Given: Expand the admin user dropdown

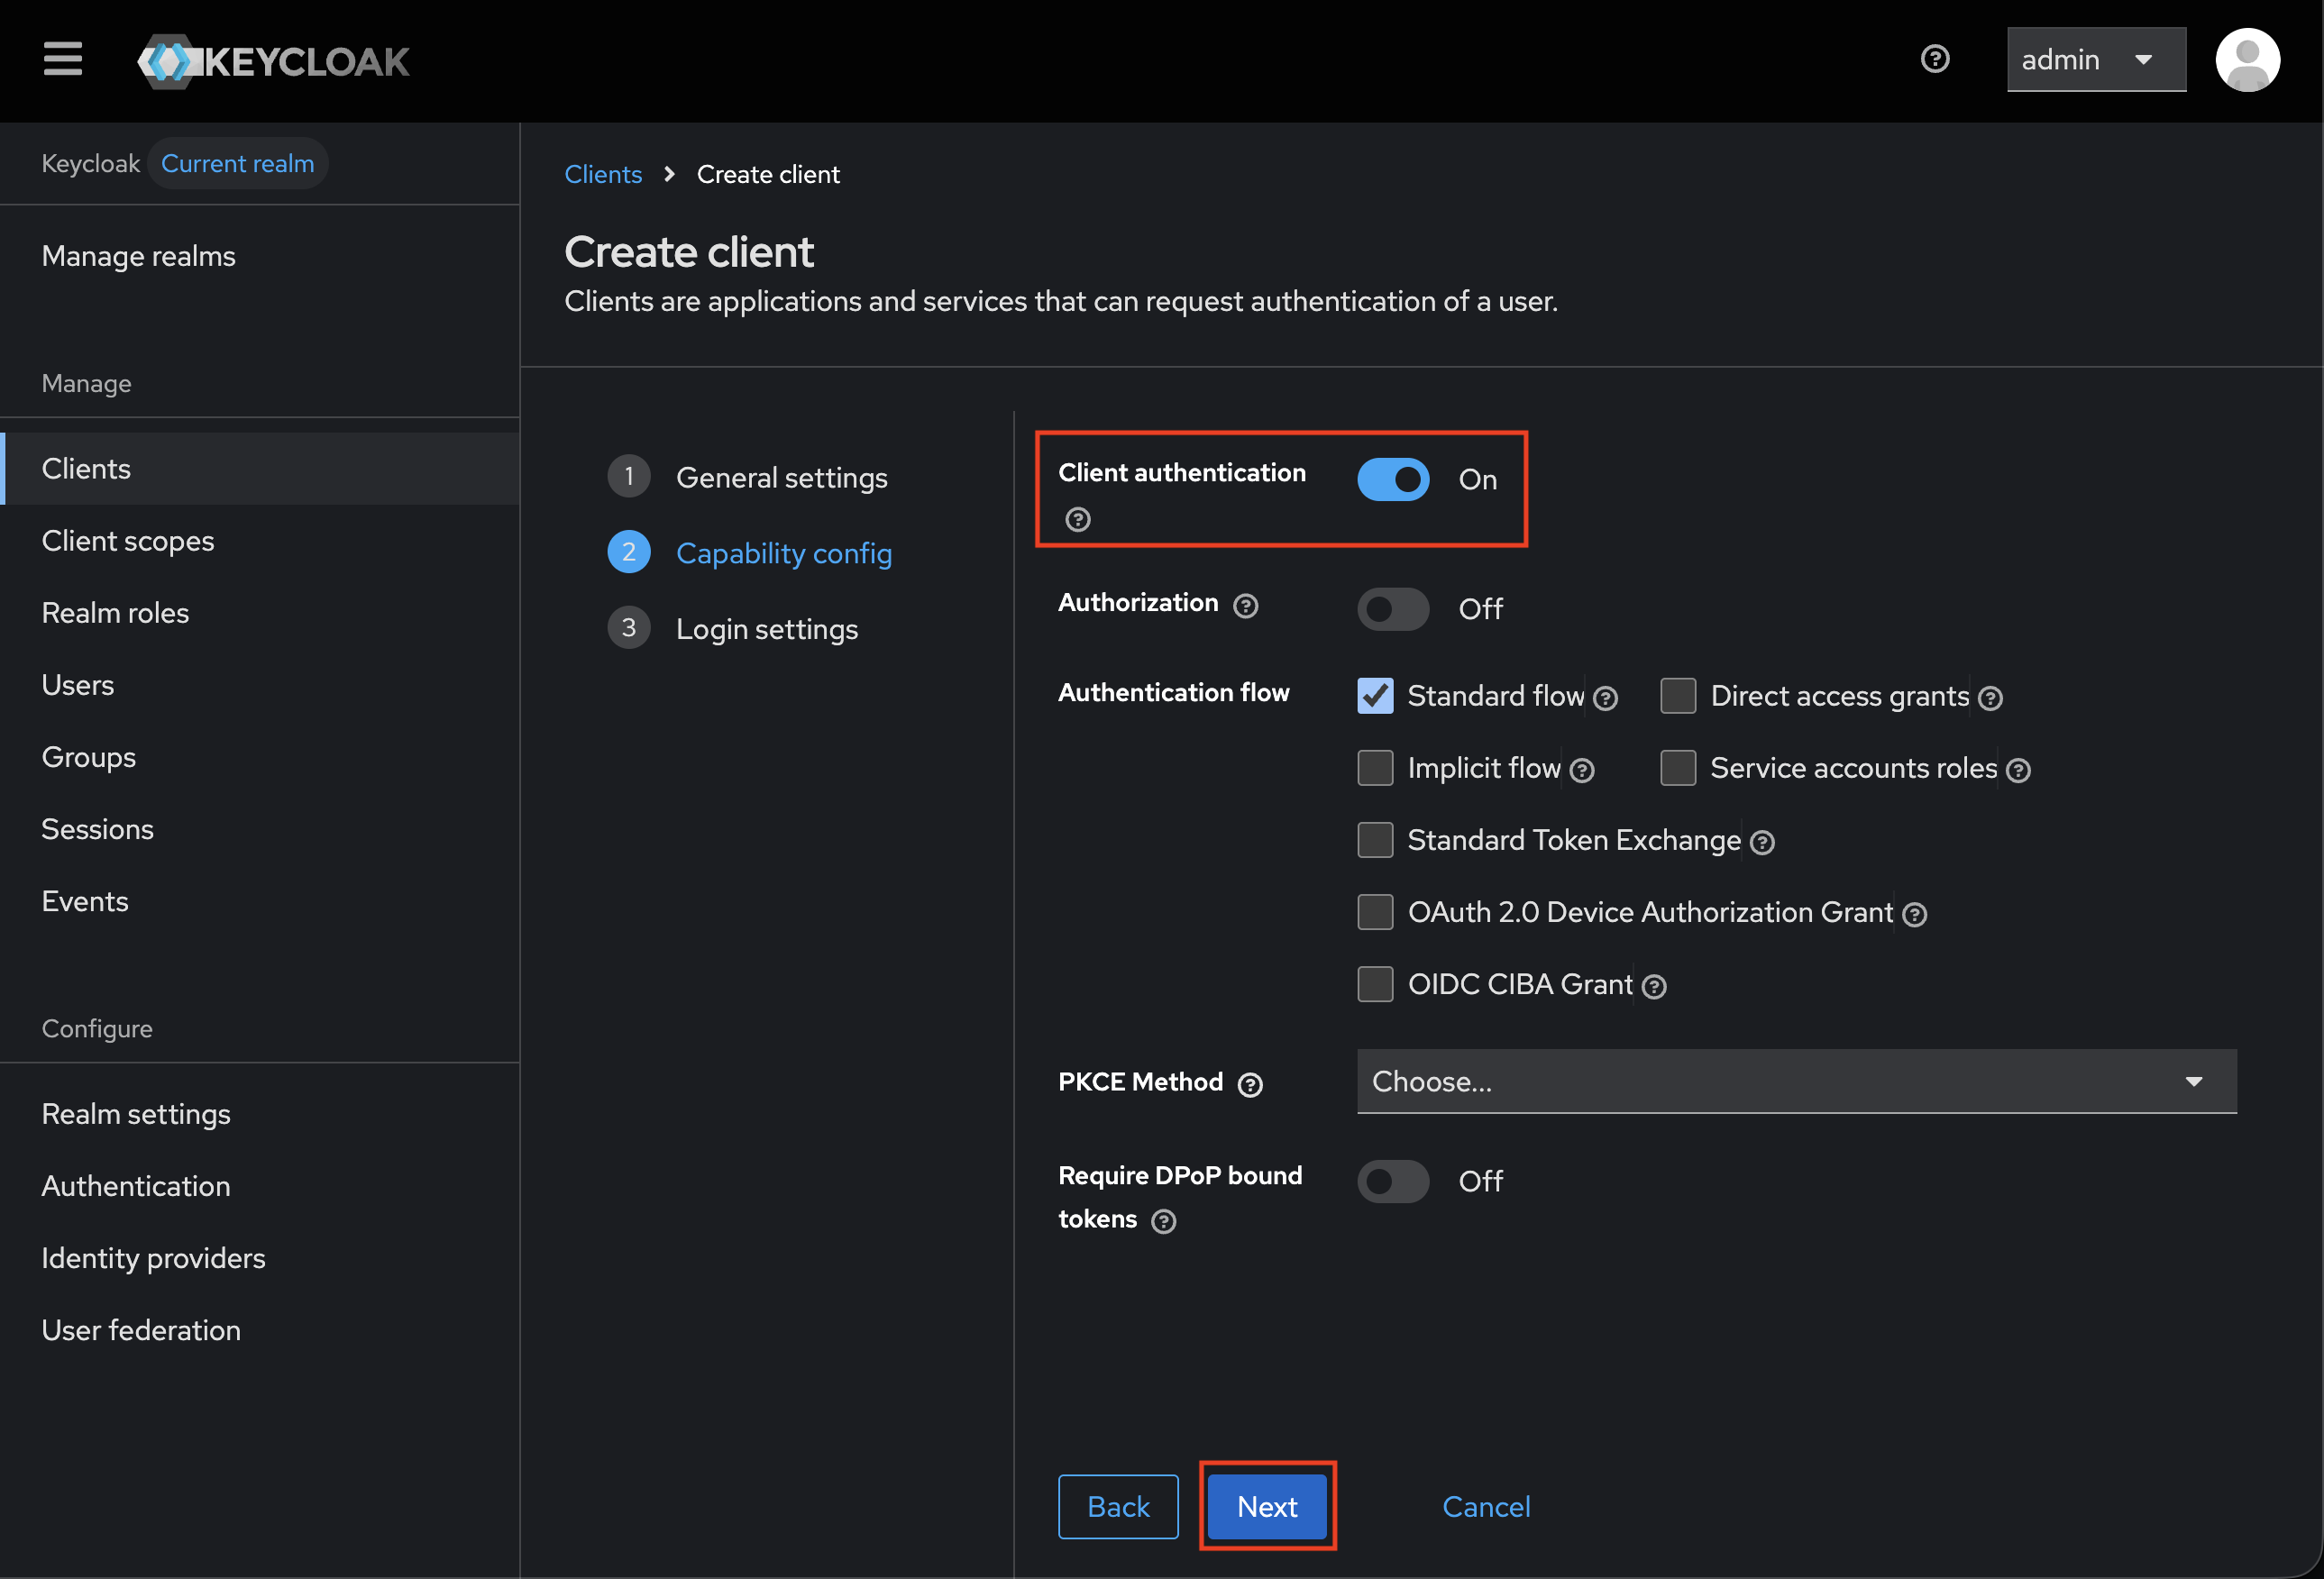Looking at the screenshot, I should coord(2095,60).
